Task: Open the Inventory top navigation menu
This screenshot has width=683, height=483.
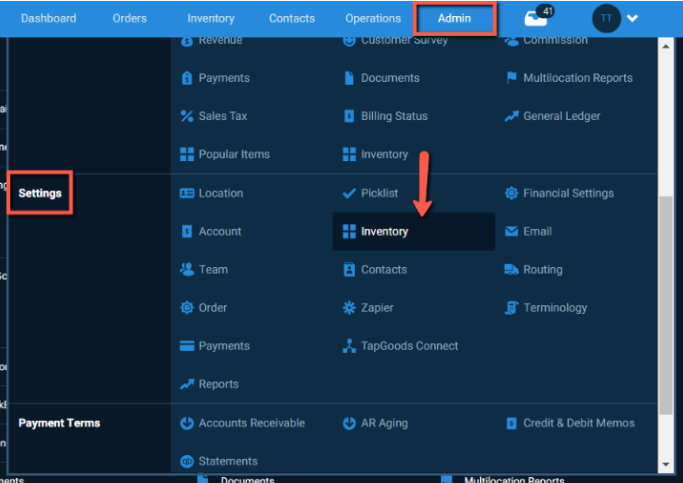Action: click(x=211, y=18)
